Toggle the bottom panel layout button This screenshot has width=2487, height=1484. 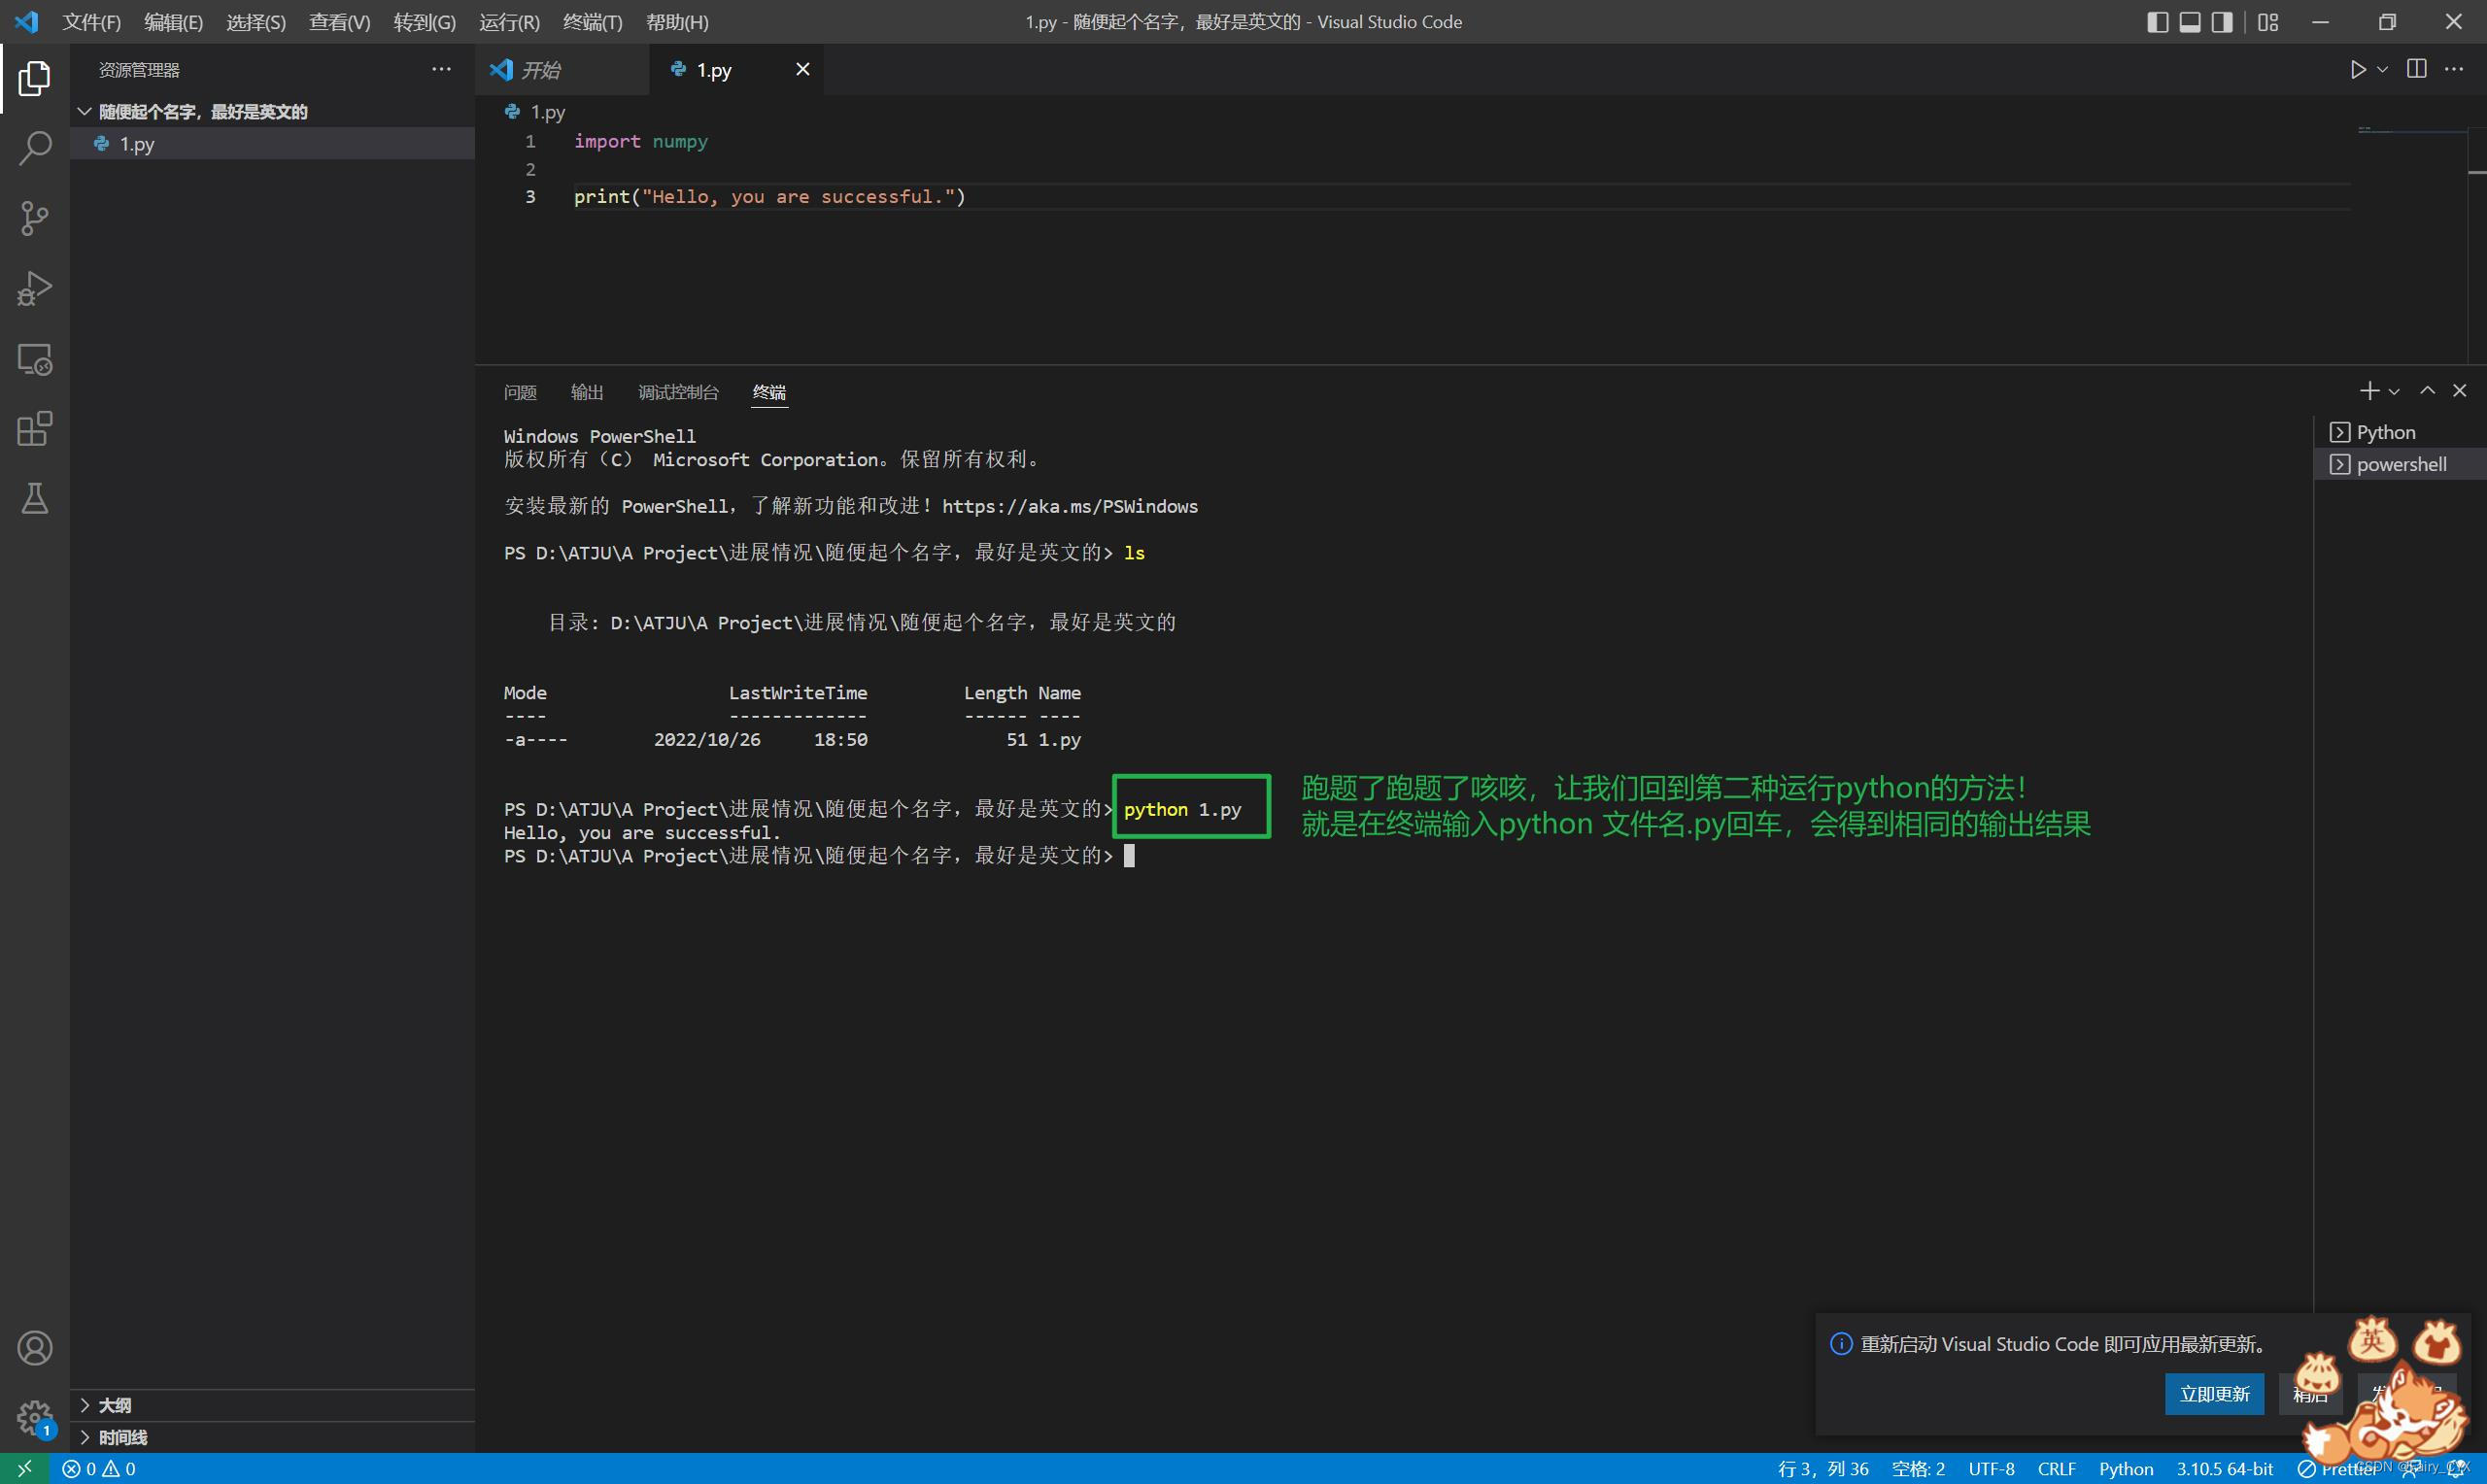[x=2189, y=22]
